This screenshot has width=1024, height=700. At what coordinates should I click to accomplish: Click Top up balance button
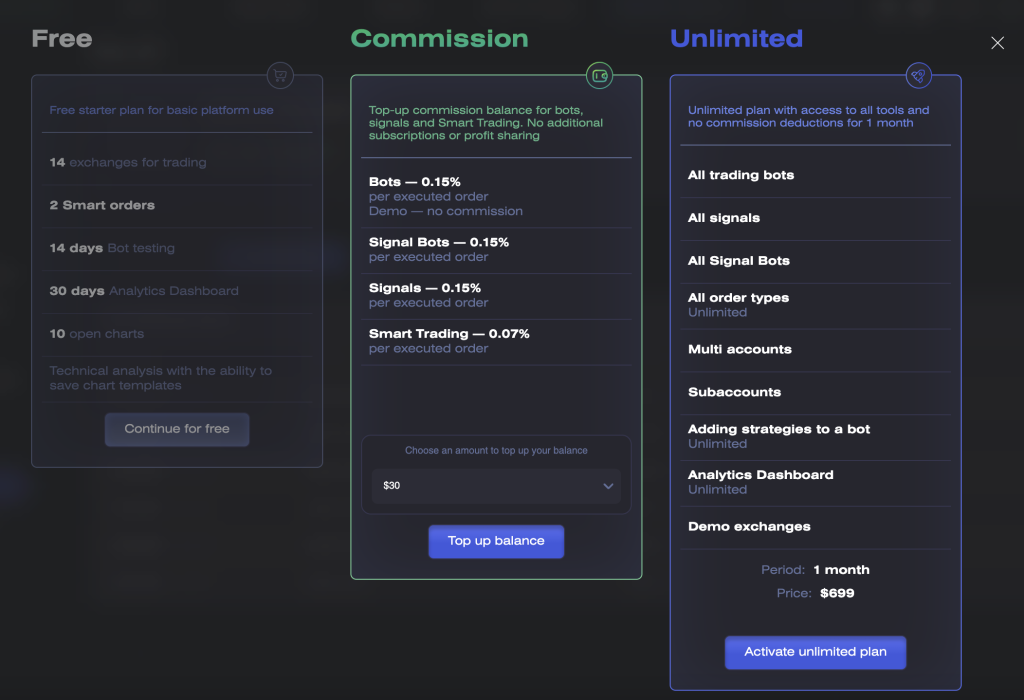[x=496, y=541]
